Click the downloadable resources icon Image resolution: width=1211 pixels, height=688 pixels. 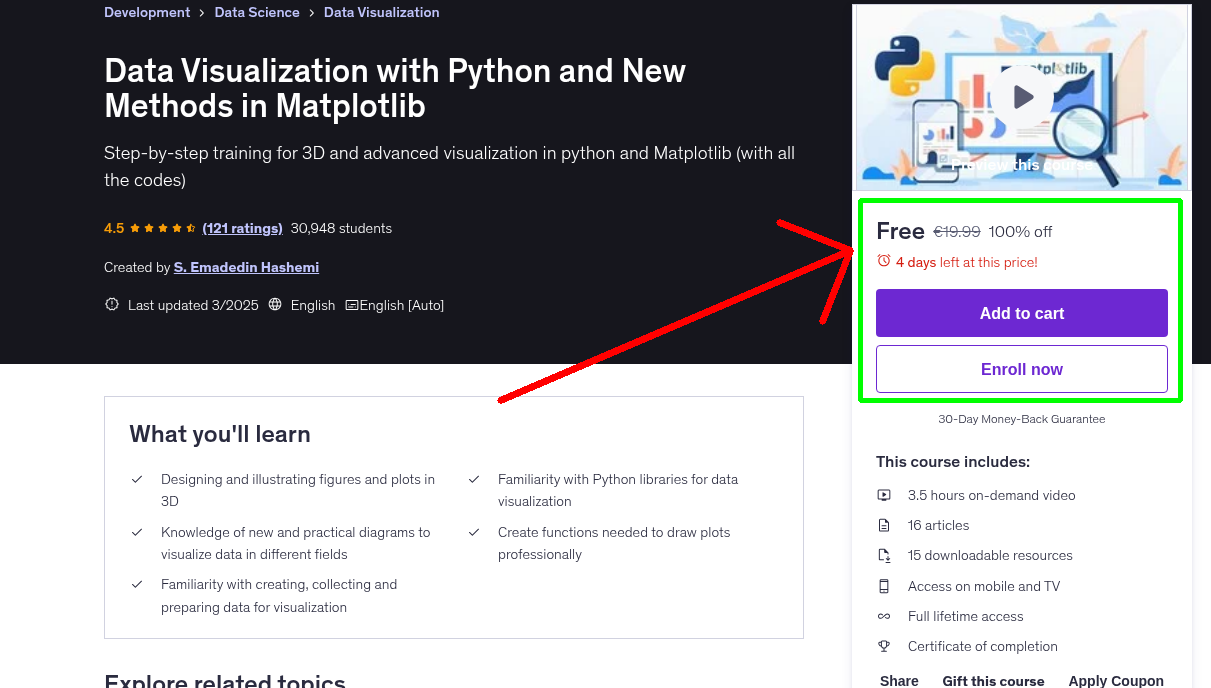(884, 555)
